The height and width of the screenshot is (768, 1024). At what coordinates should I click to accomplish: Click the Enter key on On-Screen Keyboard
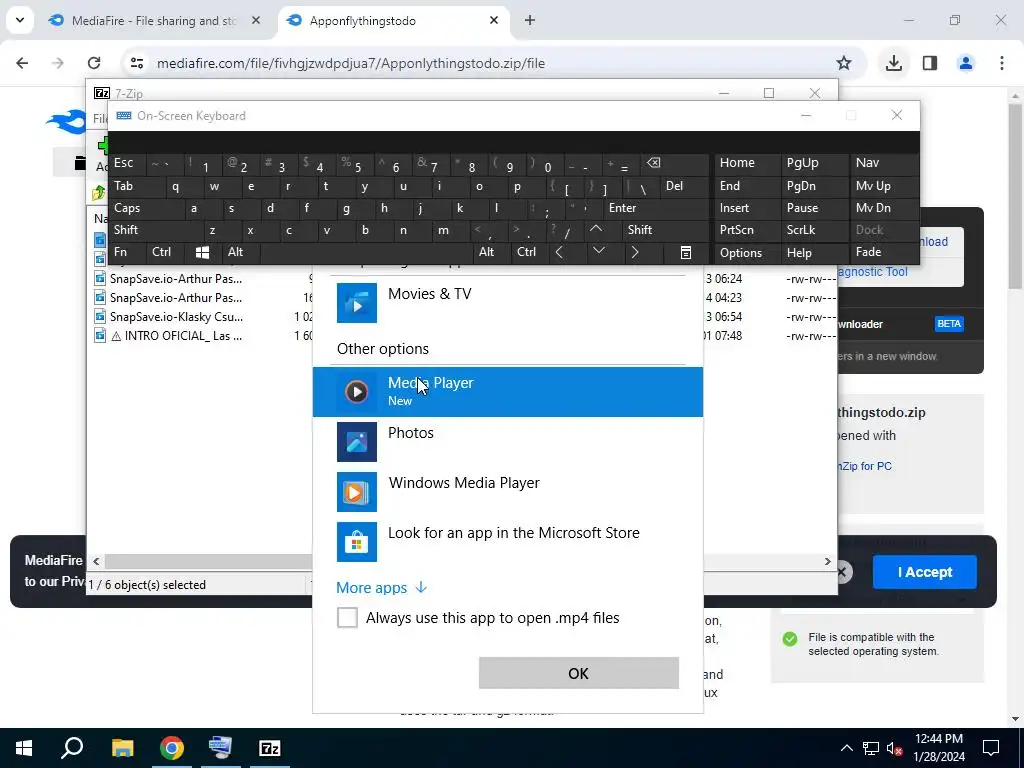click(x=656, y=208)
